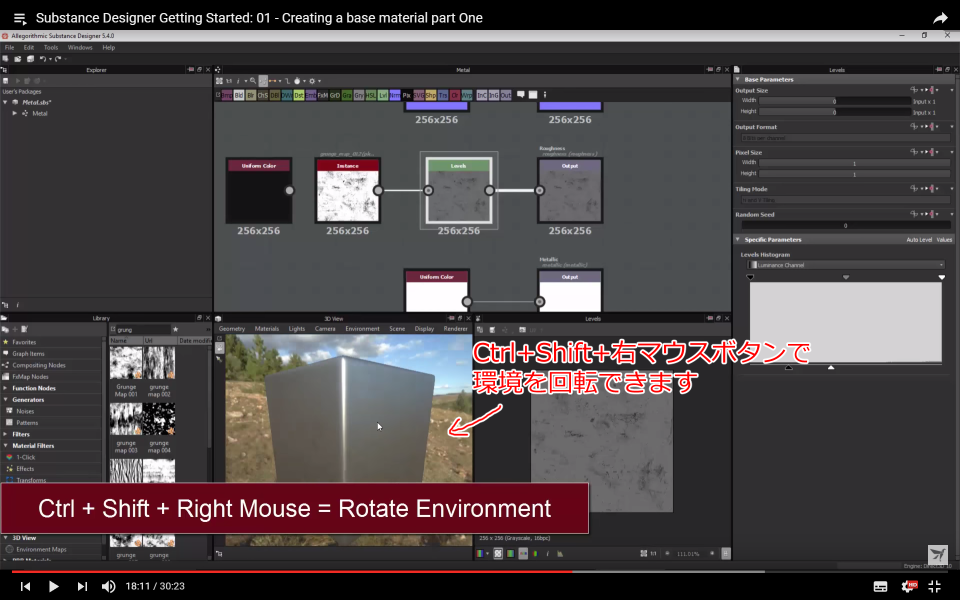
Task: Select the Levels node in graph
Action: tap(459, 190)
